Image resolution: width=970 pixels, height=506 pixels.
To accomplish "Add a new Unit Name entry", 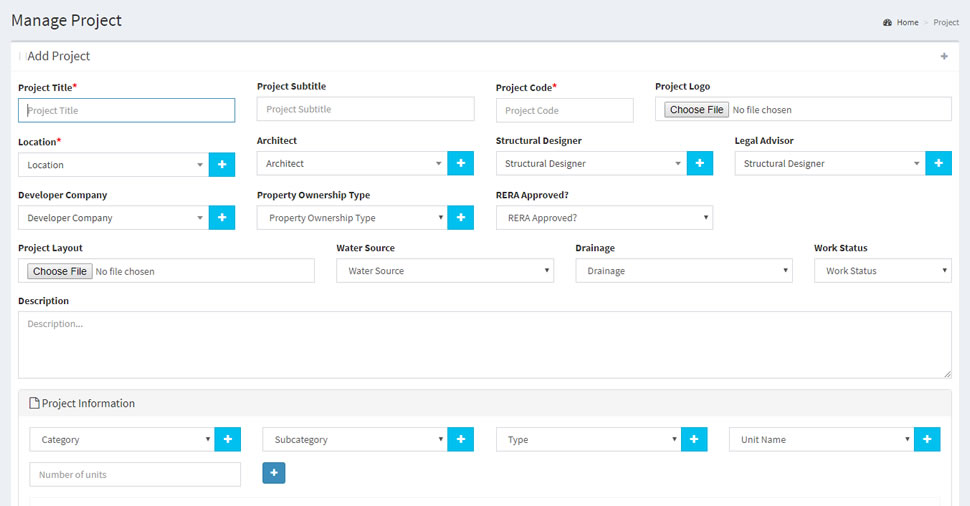I will (927, 439).
